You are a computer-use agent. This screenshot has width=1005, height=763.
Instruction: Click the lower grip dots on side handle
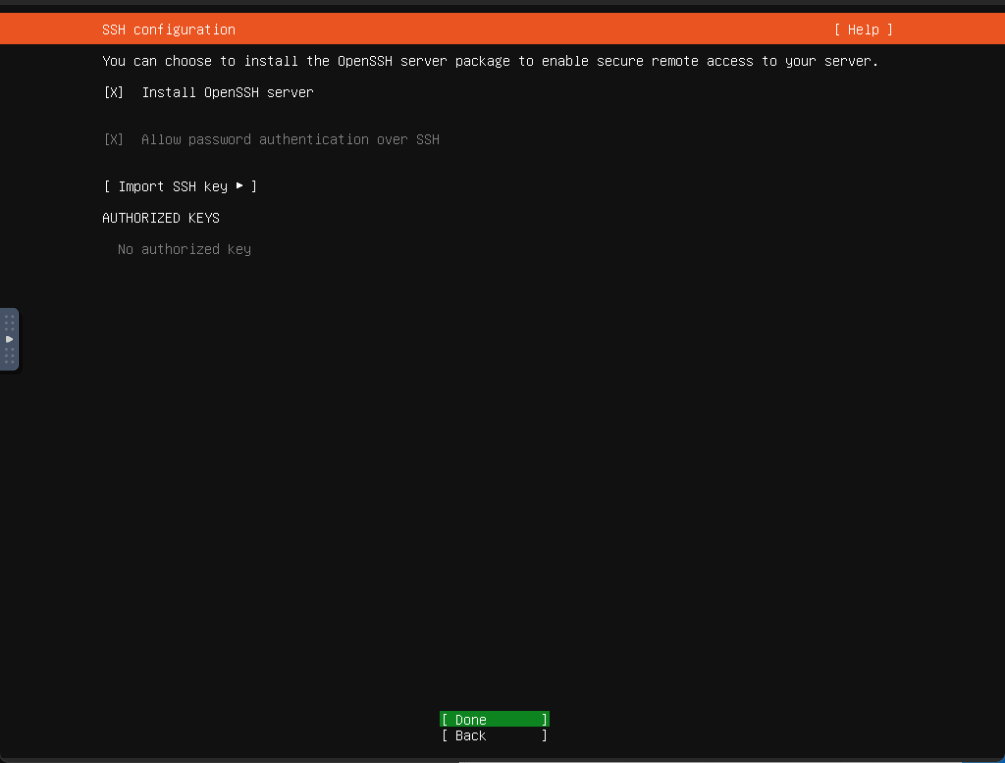tap(9, 356)
